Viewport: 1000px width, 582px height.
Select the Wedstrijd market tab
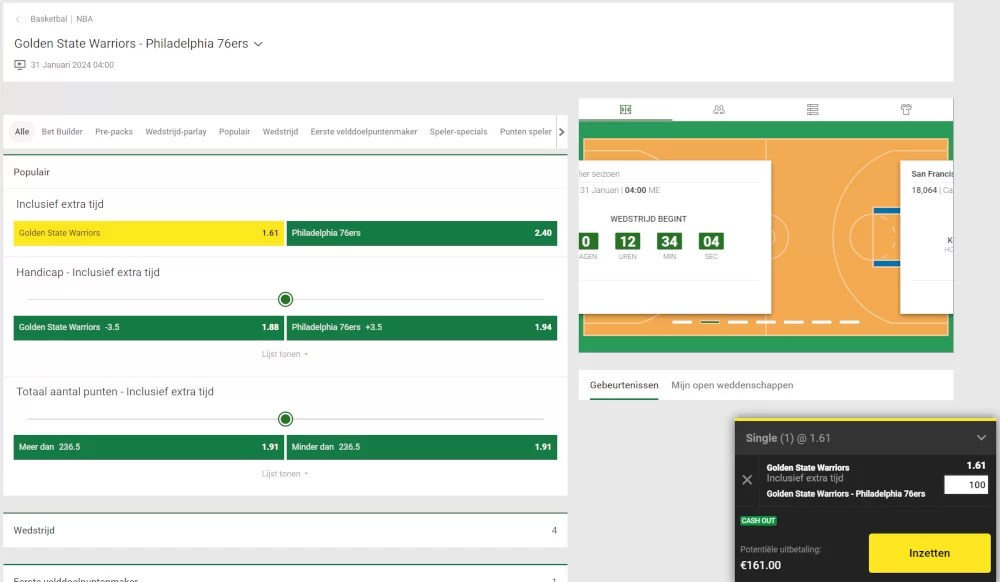(x=280, y=132)
